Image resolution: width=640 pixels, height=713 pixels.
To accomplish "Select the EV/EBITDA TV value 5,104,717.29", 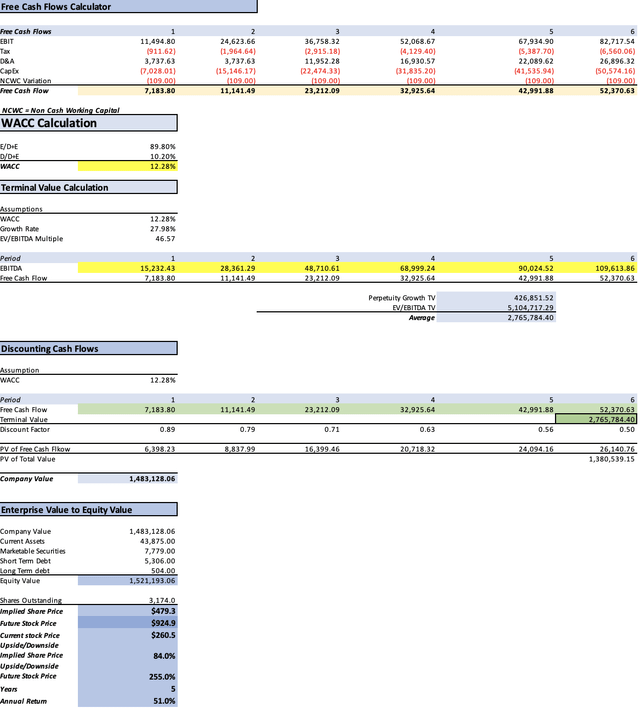I will [x=496, y=308].
